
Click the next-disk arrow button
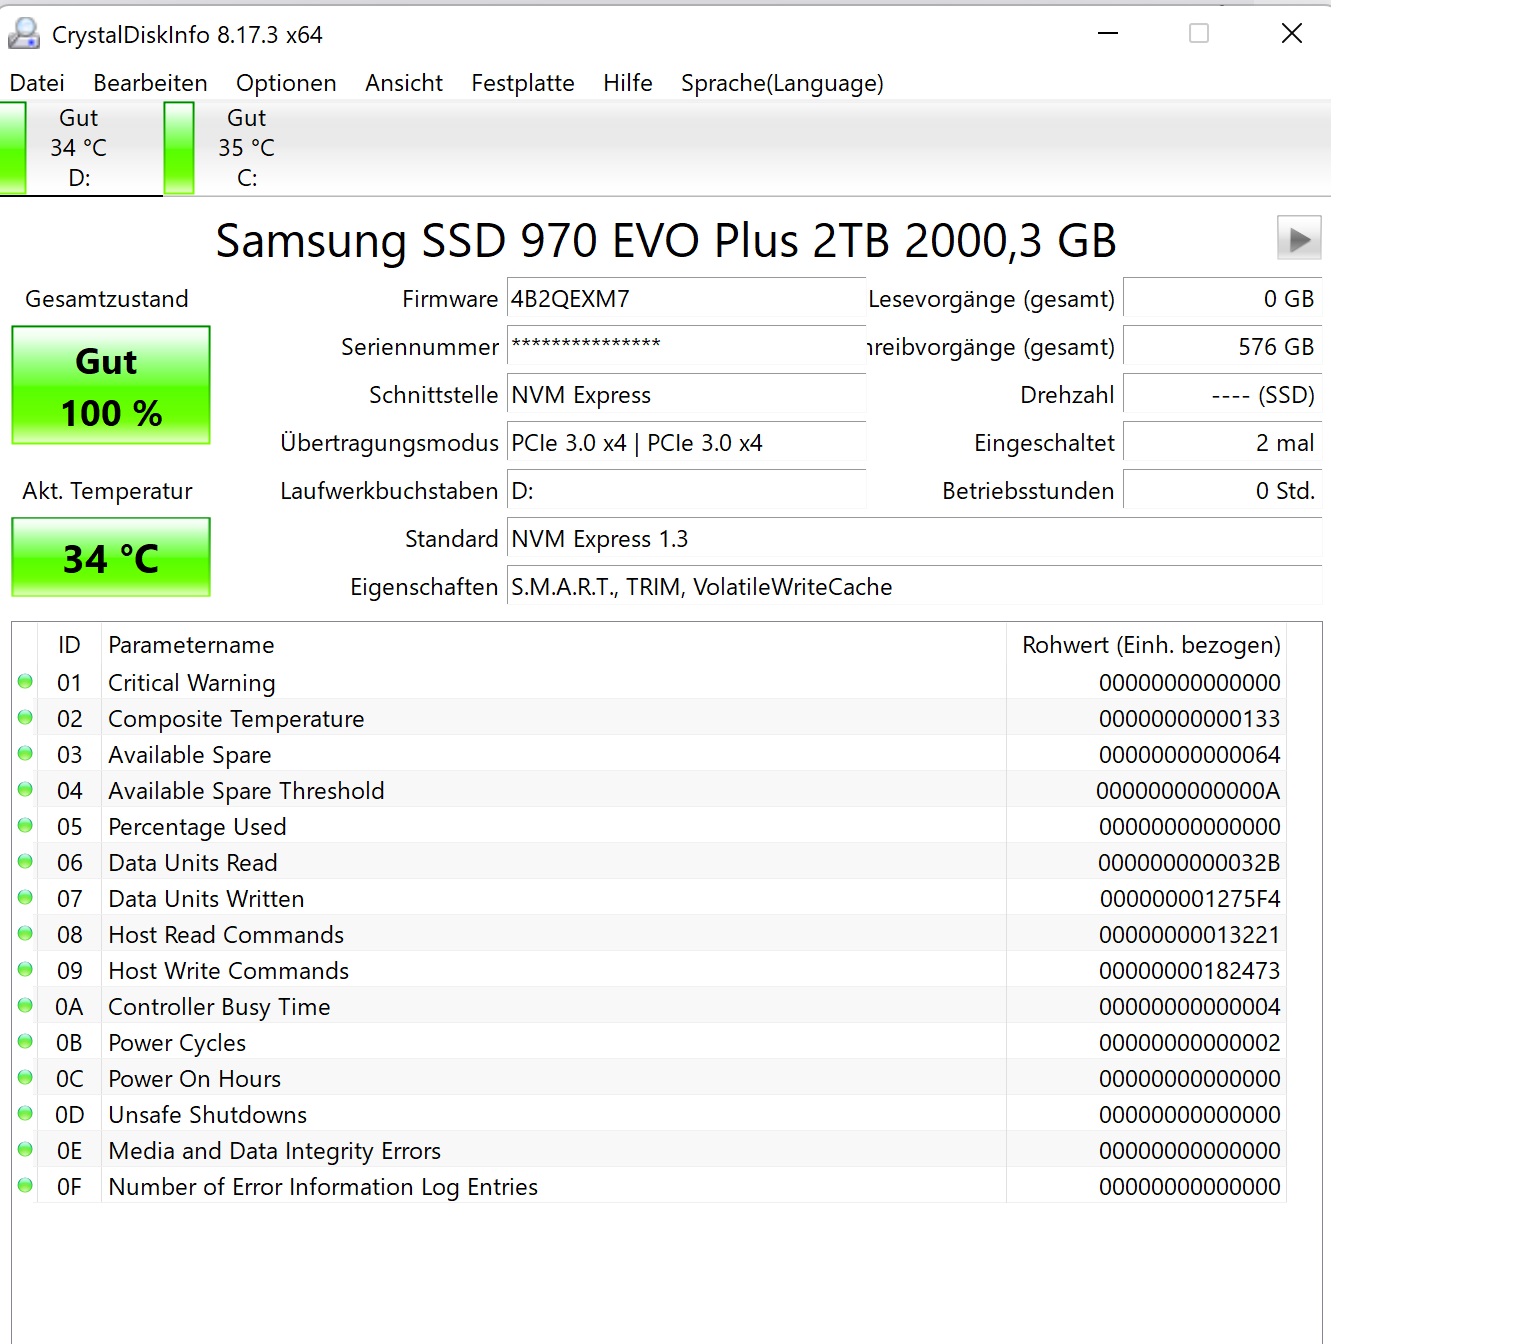coord(1299,239)
